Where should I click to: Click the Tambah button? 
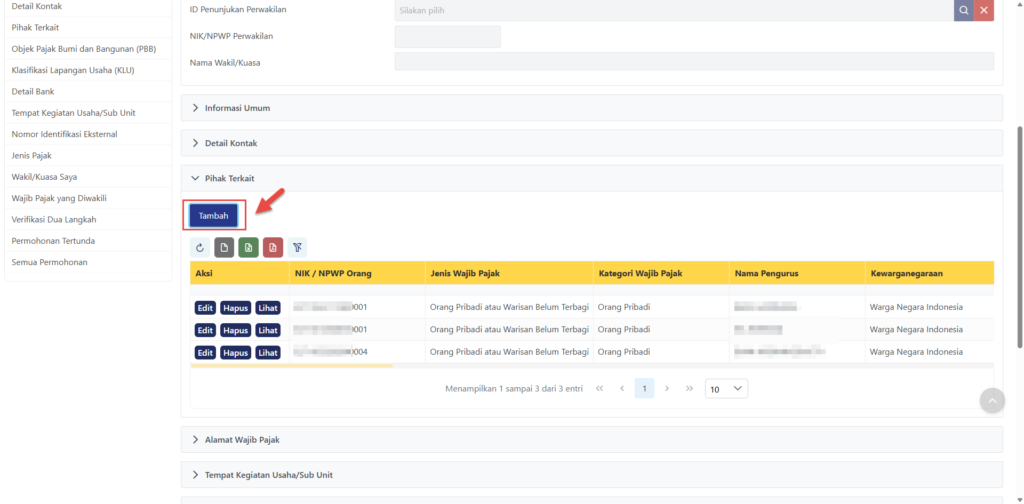coord(213,215)
